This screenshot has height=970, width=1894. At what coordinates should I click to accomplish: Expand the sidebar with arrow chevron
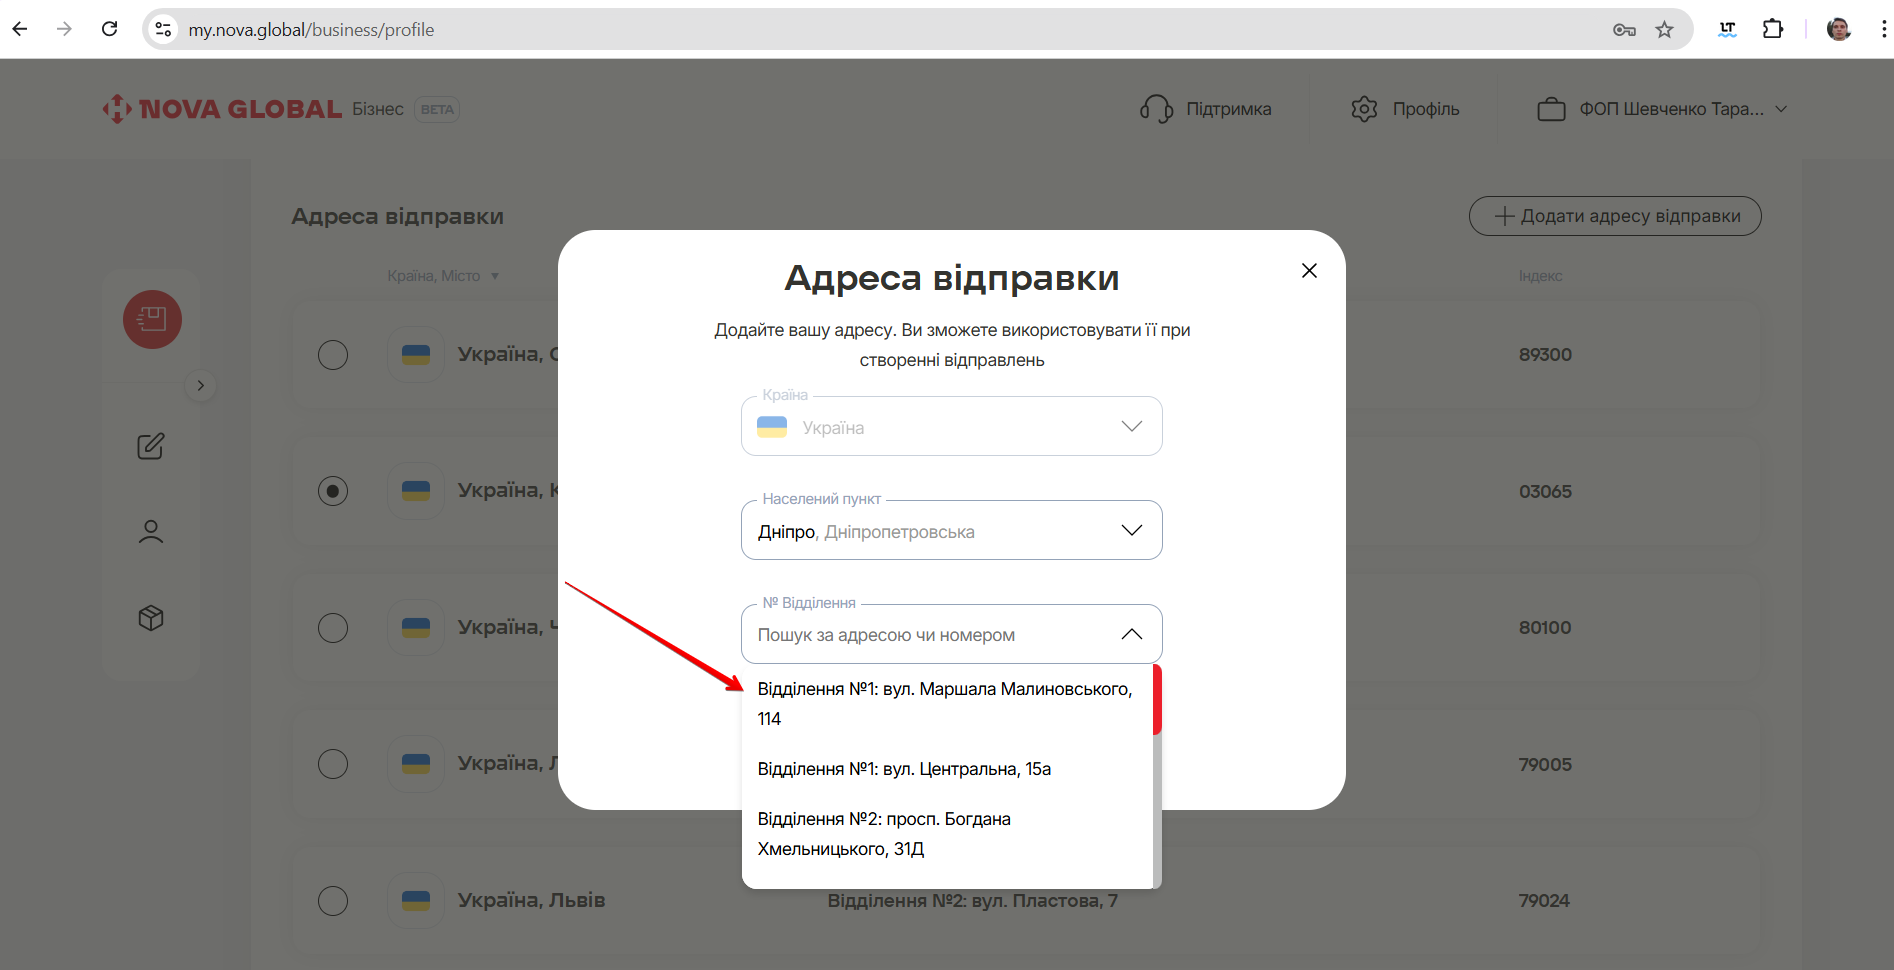[201, 386]
